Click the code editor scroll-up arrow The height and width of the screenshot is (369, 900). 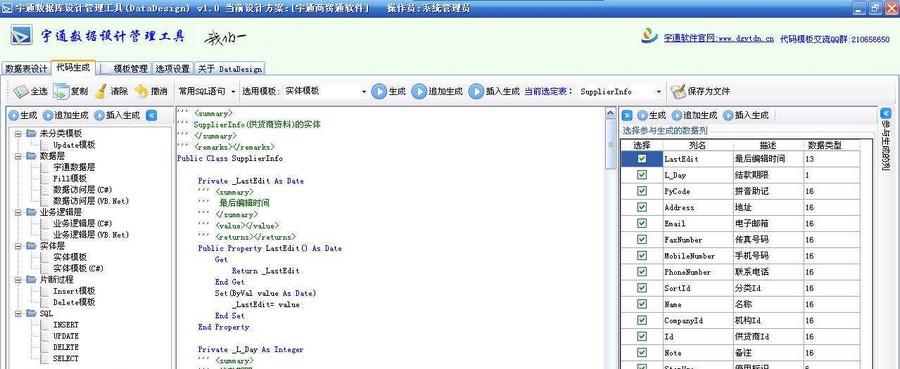[611, 114]
